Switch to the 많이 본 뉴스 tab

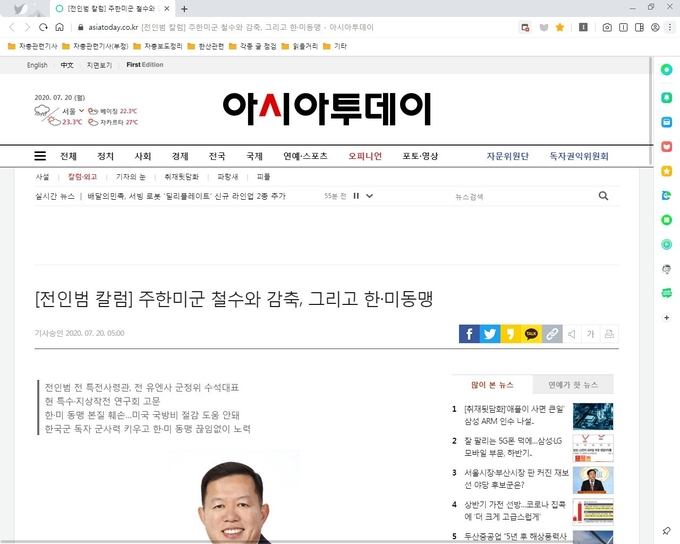492,385
